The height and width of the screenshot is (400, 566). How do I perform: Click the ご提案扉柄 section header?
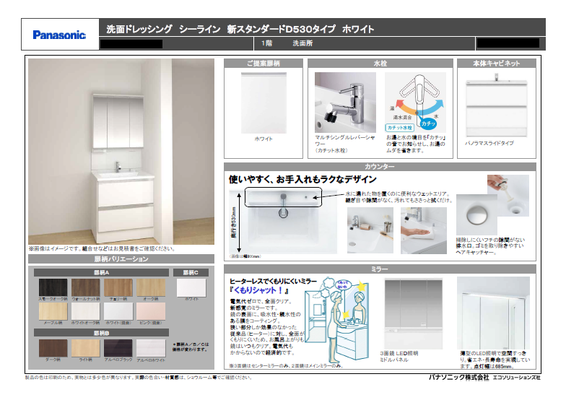263,64
